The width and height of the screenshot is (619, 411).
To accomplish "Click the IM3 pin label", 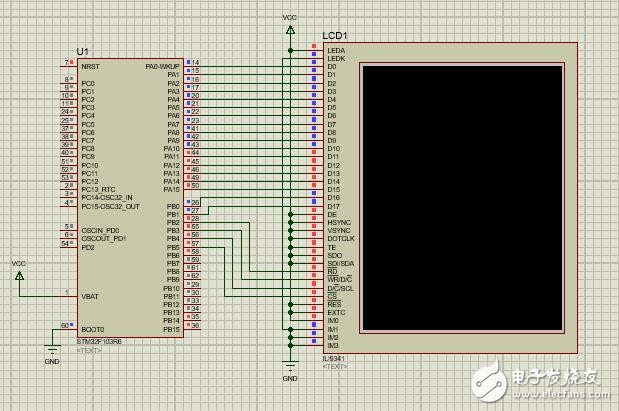I will [333, 345].
